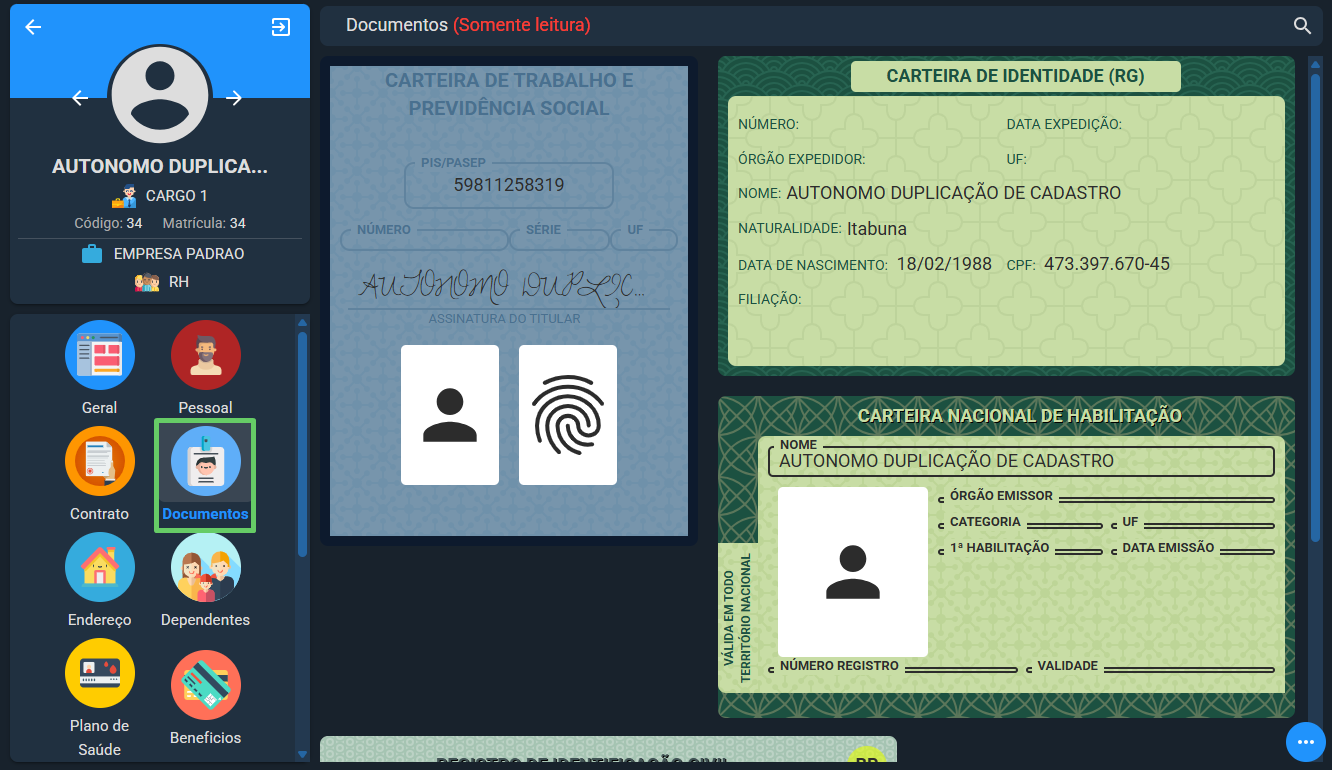Image resolution: width=1332 pixels, height=770 pixels.
Task: Click the work card NÚMERO field
Action: coord(424,240)
